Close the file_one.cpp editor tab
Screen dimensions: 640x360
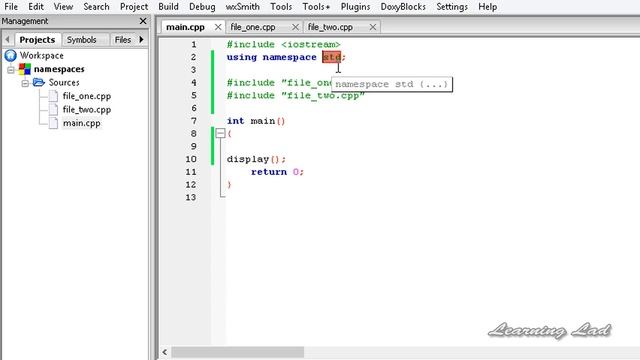(x=296, y=27)
